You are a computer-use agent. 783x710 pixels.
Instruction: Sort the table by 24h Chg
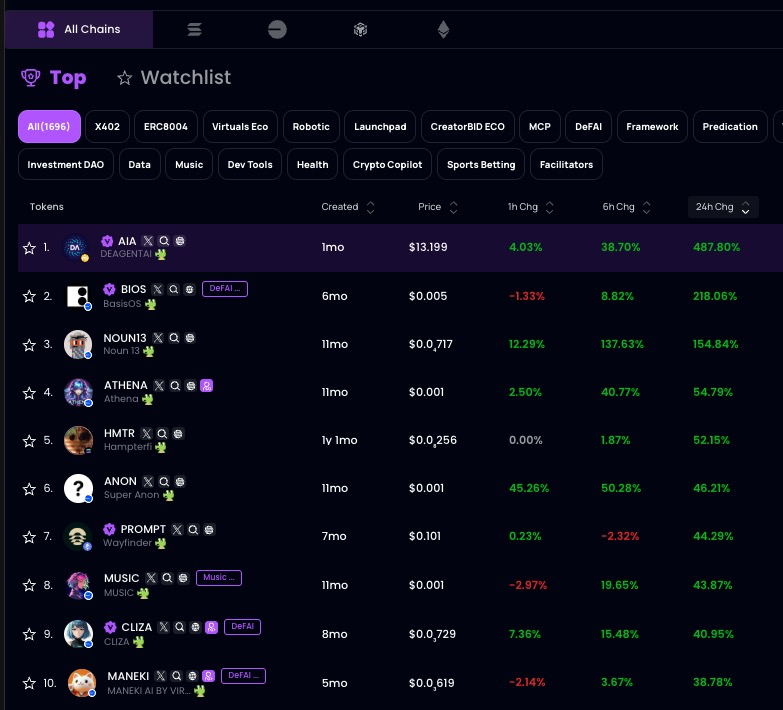721,207
